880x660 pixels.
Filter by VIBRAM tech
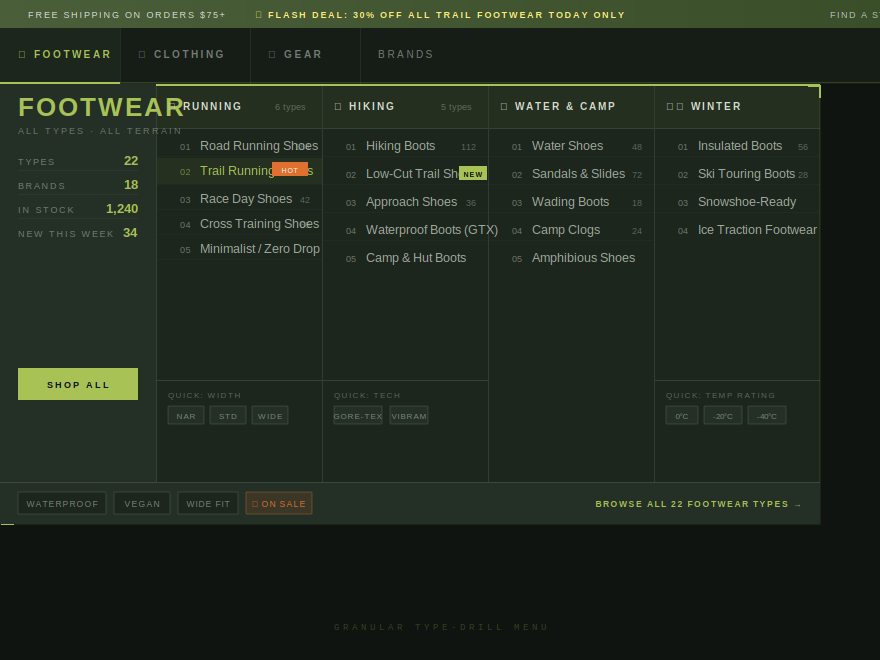[x=409, y=416]
